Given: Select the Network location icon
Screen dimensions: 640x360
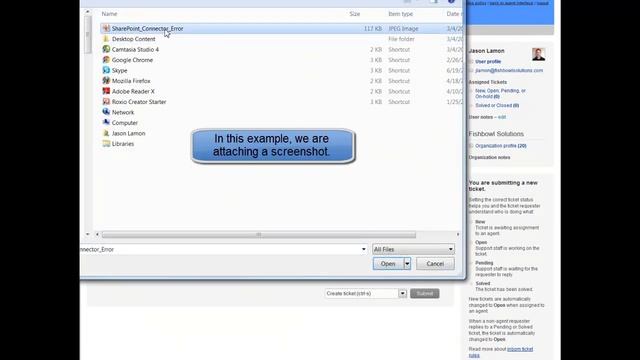Looking at the screenshot, I should click(x=106, y=112).
